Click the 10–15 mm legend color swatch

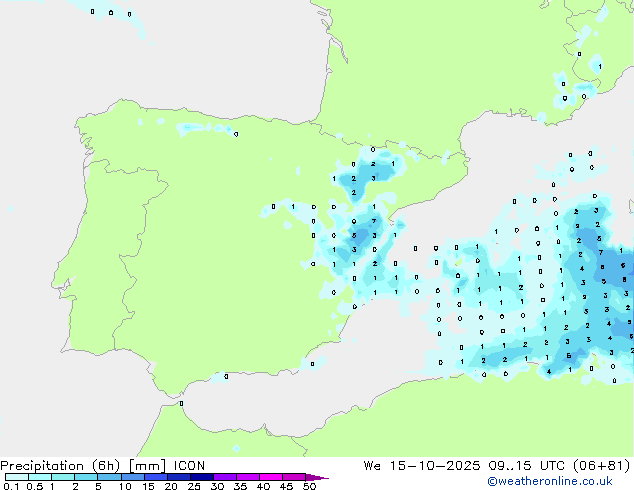pyautogui.click(x=132, y=477)
